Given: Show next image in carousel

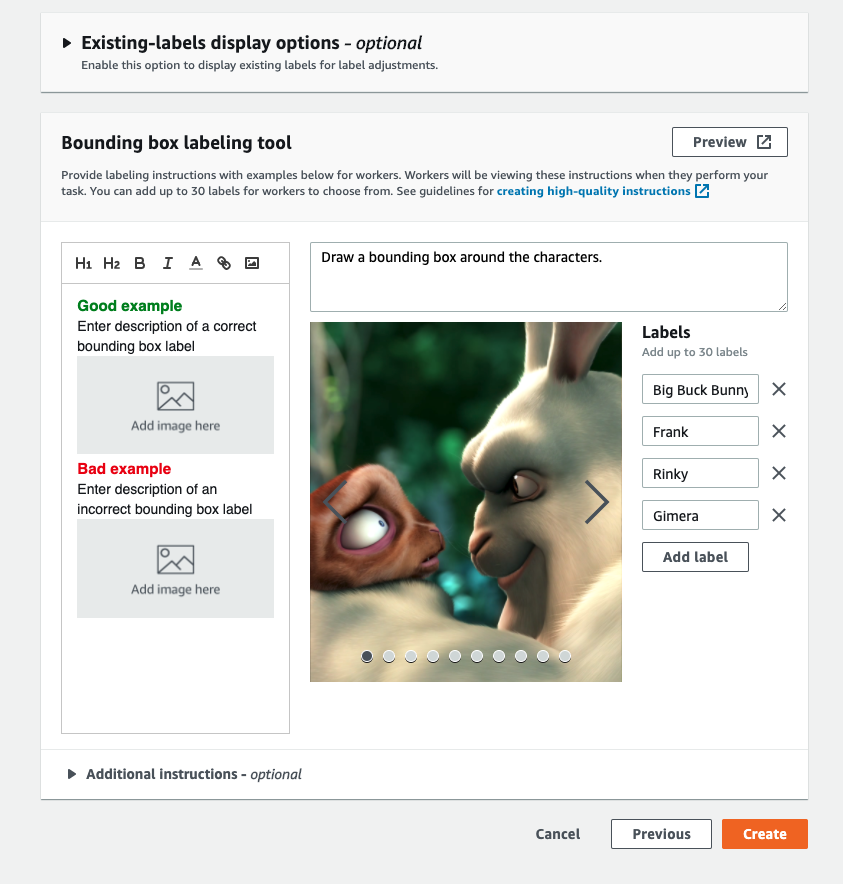Looking at the screenshot, I should click(x=596, y=502).
